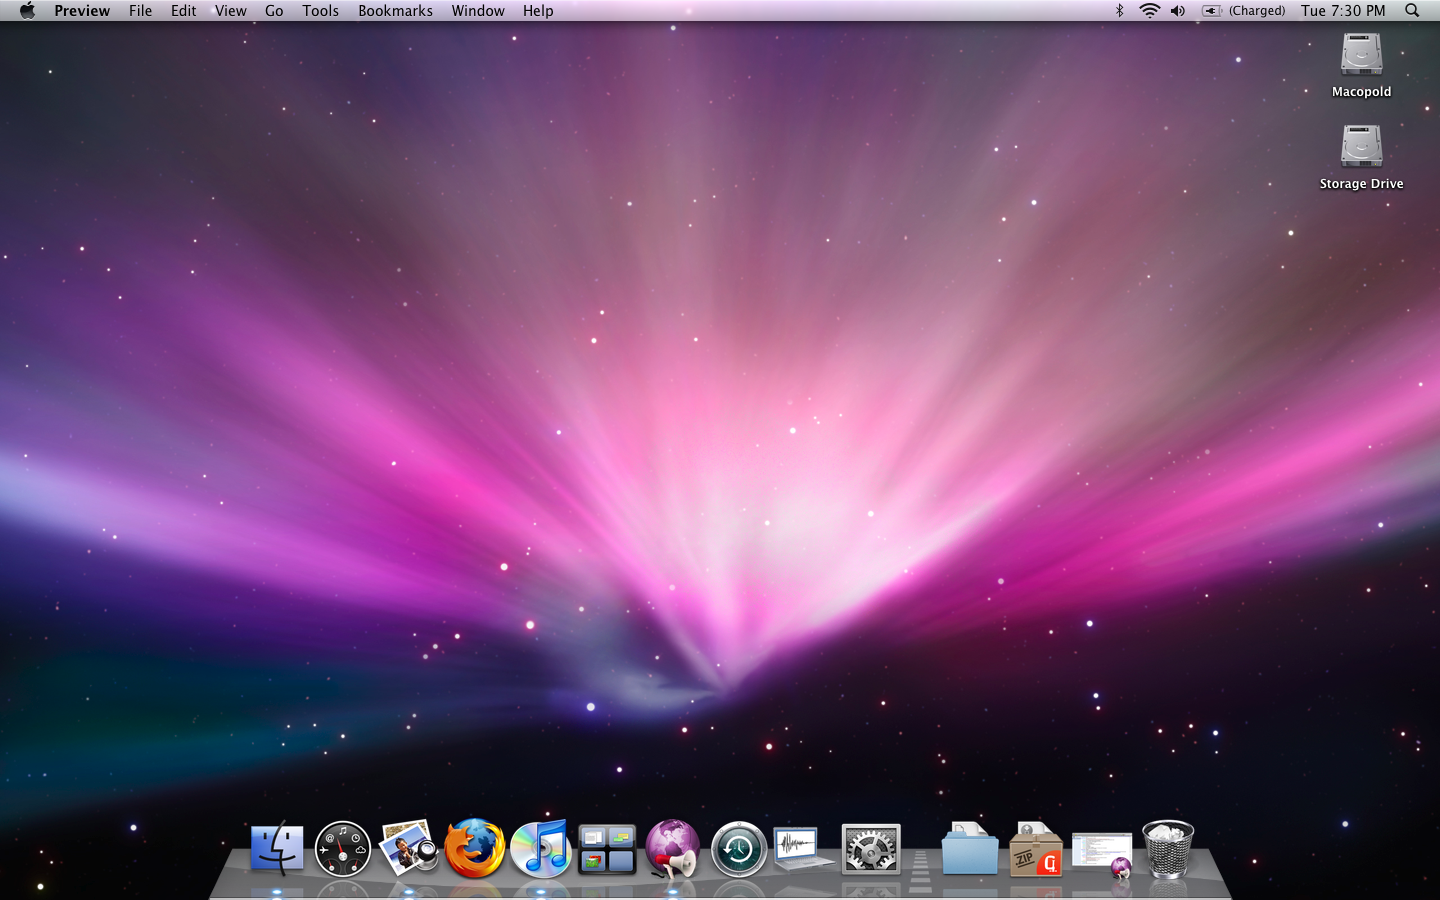Image resolution: width=1440 pixels, height=900 pixels.
Task: Open the purple globe megaphone app
Action: [x=673, y=848]
